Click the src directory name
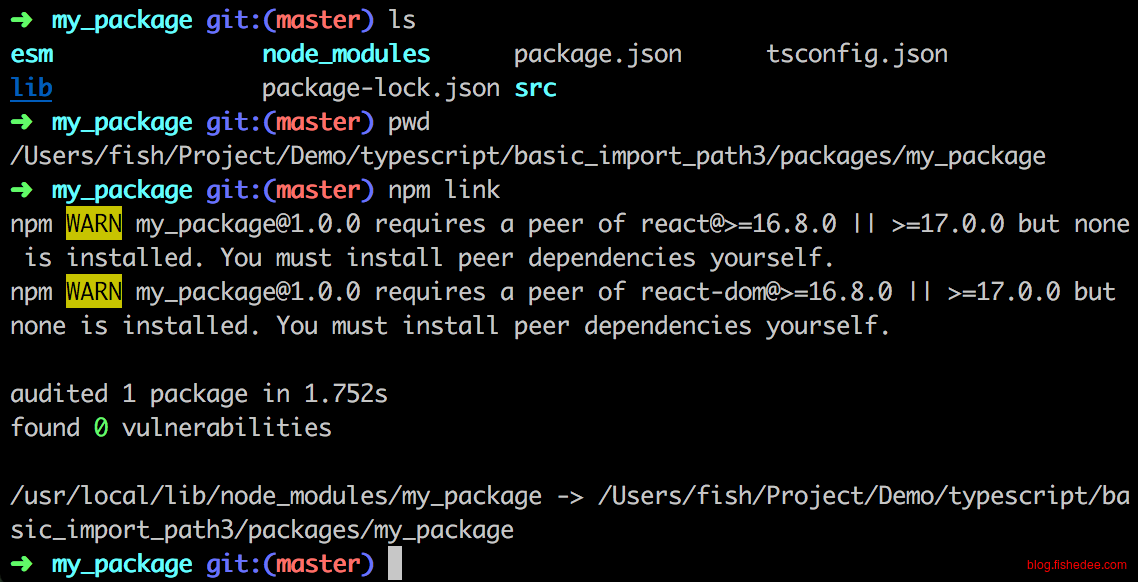The height and width of the screenshot is (582, 1138). tap(536, 89)
